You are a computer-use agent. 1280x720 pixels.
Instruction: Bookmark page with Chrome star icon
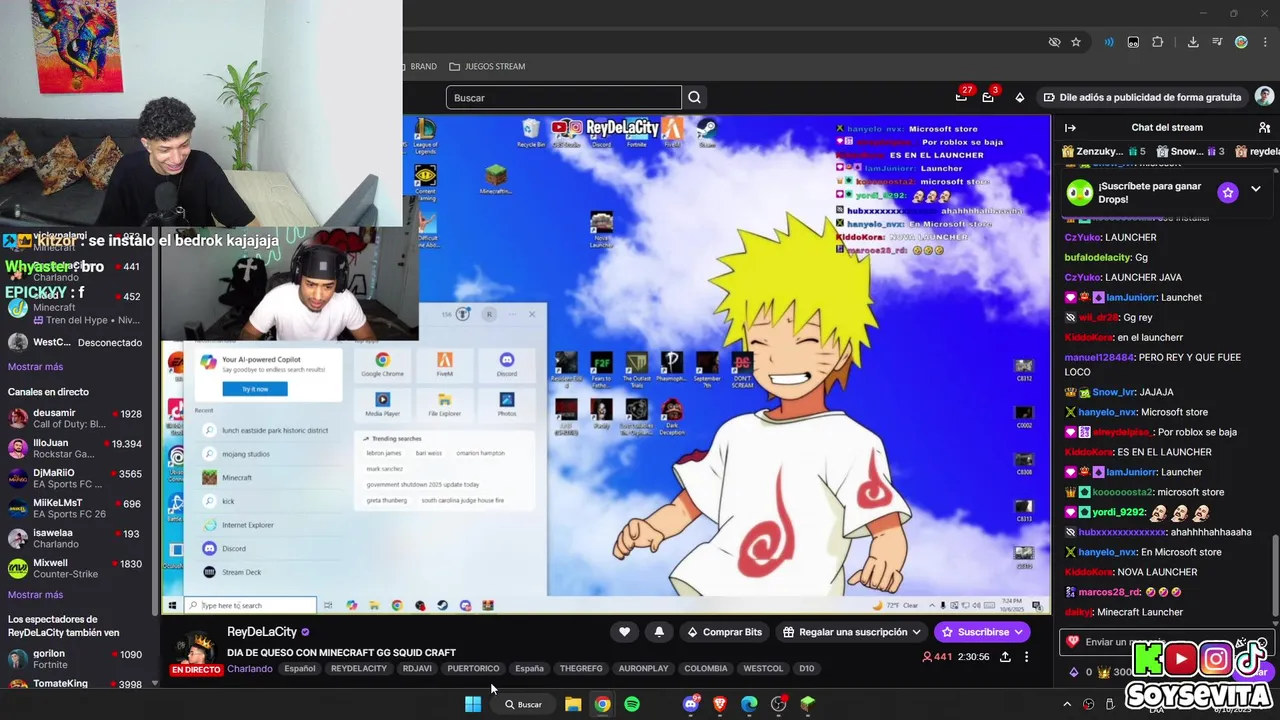(x=1076, y=42)
